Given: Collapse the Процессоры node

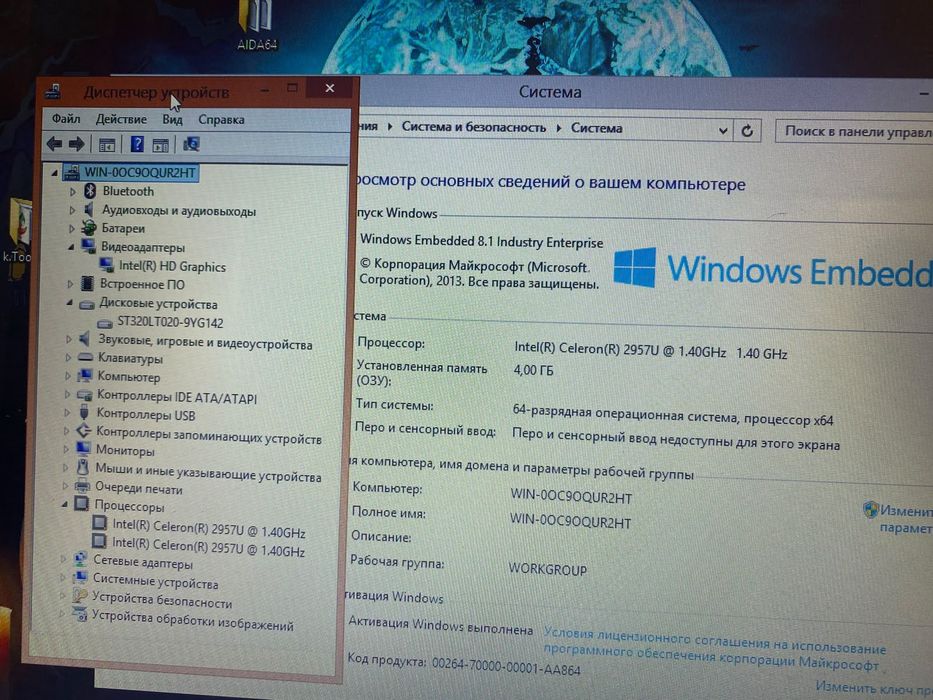Looking at the screenshot, I should coord(64,505).
